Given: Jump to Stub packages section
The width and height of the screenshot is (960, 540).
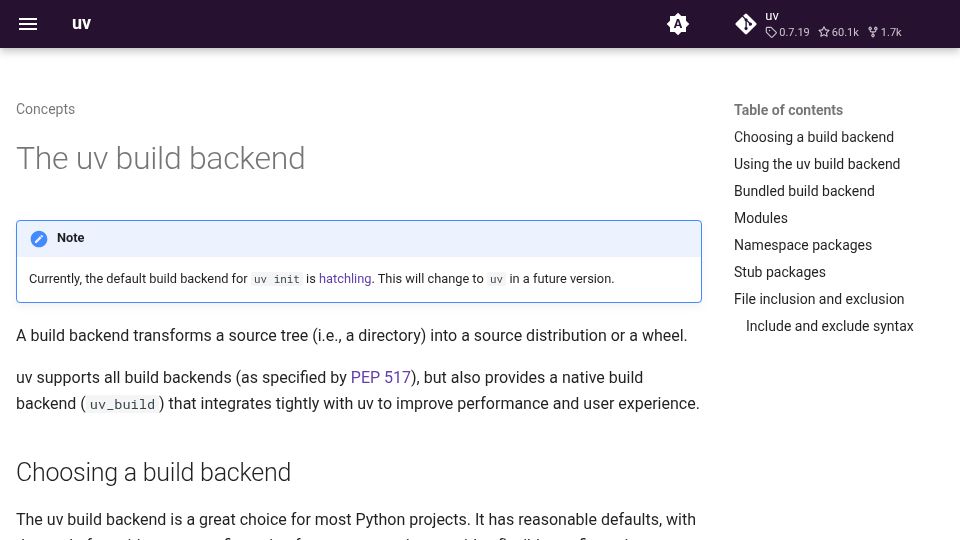Looking at the screenshot, I should tap(779, 272).
